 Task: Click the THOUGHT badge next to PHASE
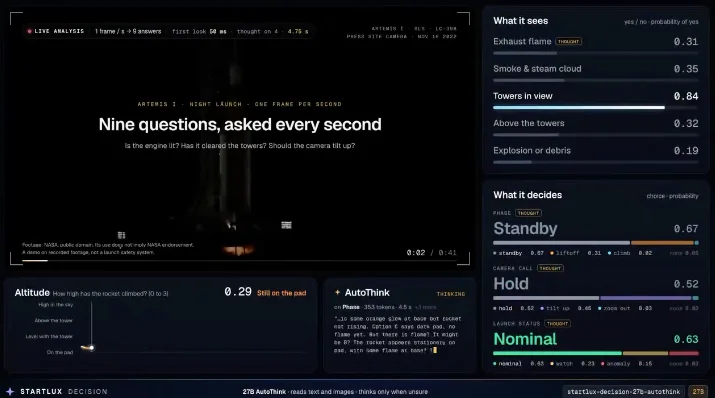tap(528, 213)
